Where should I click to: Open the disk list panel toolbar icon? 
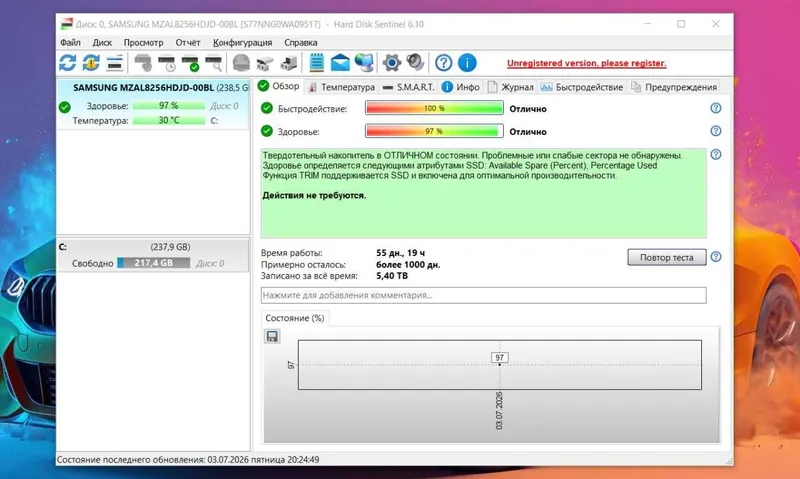[x=115, y=63]
